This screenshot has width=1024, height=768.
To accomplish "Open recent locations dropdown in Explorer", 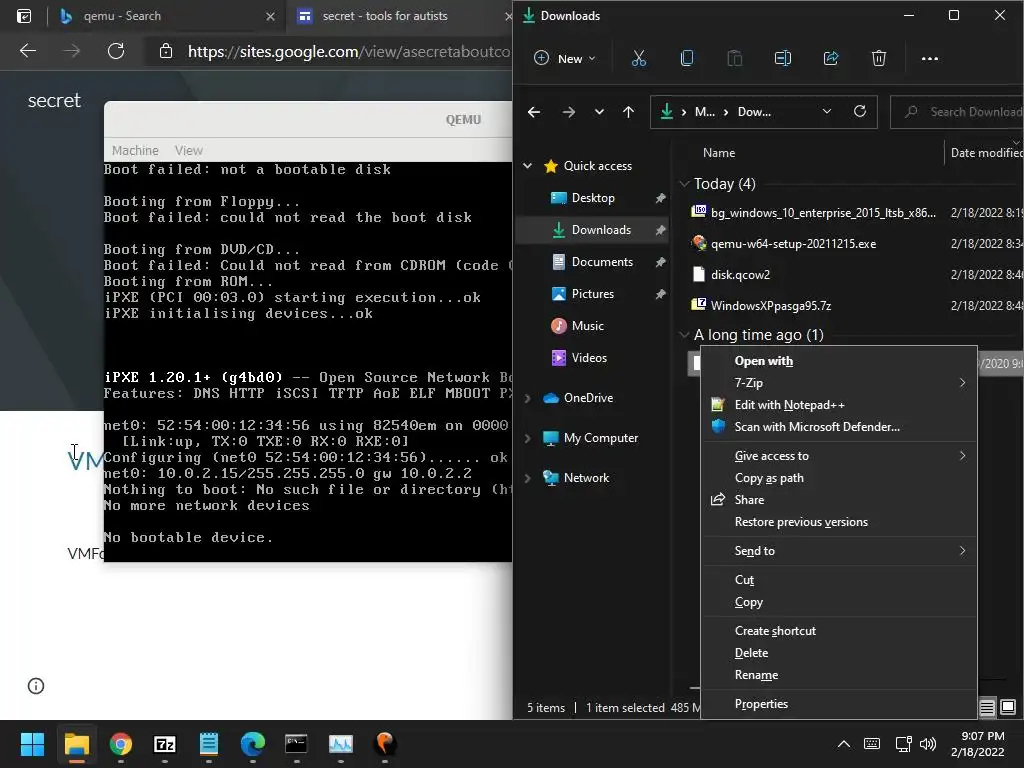I will [599, 112].
